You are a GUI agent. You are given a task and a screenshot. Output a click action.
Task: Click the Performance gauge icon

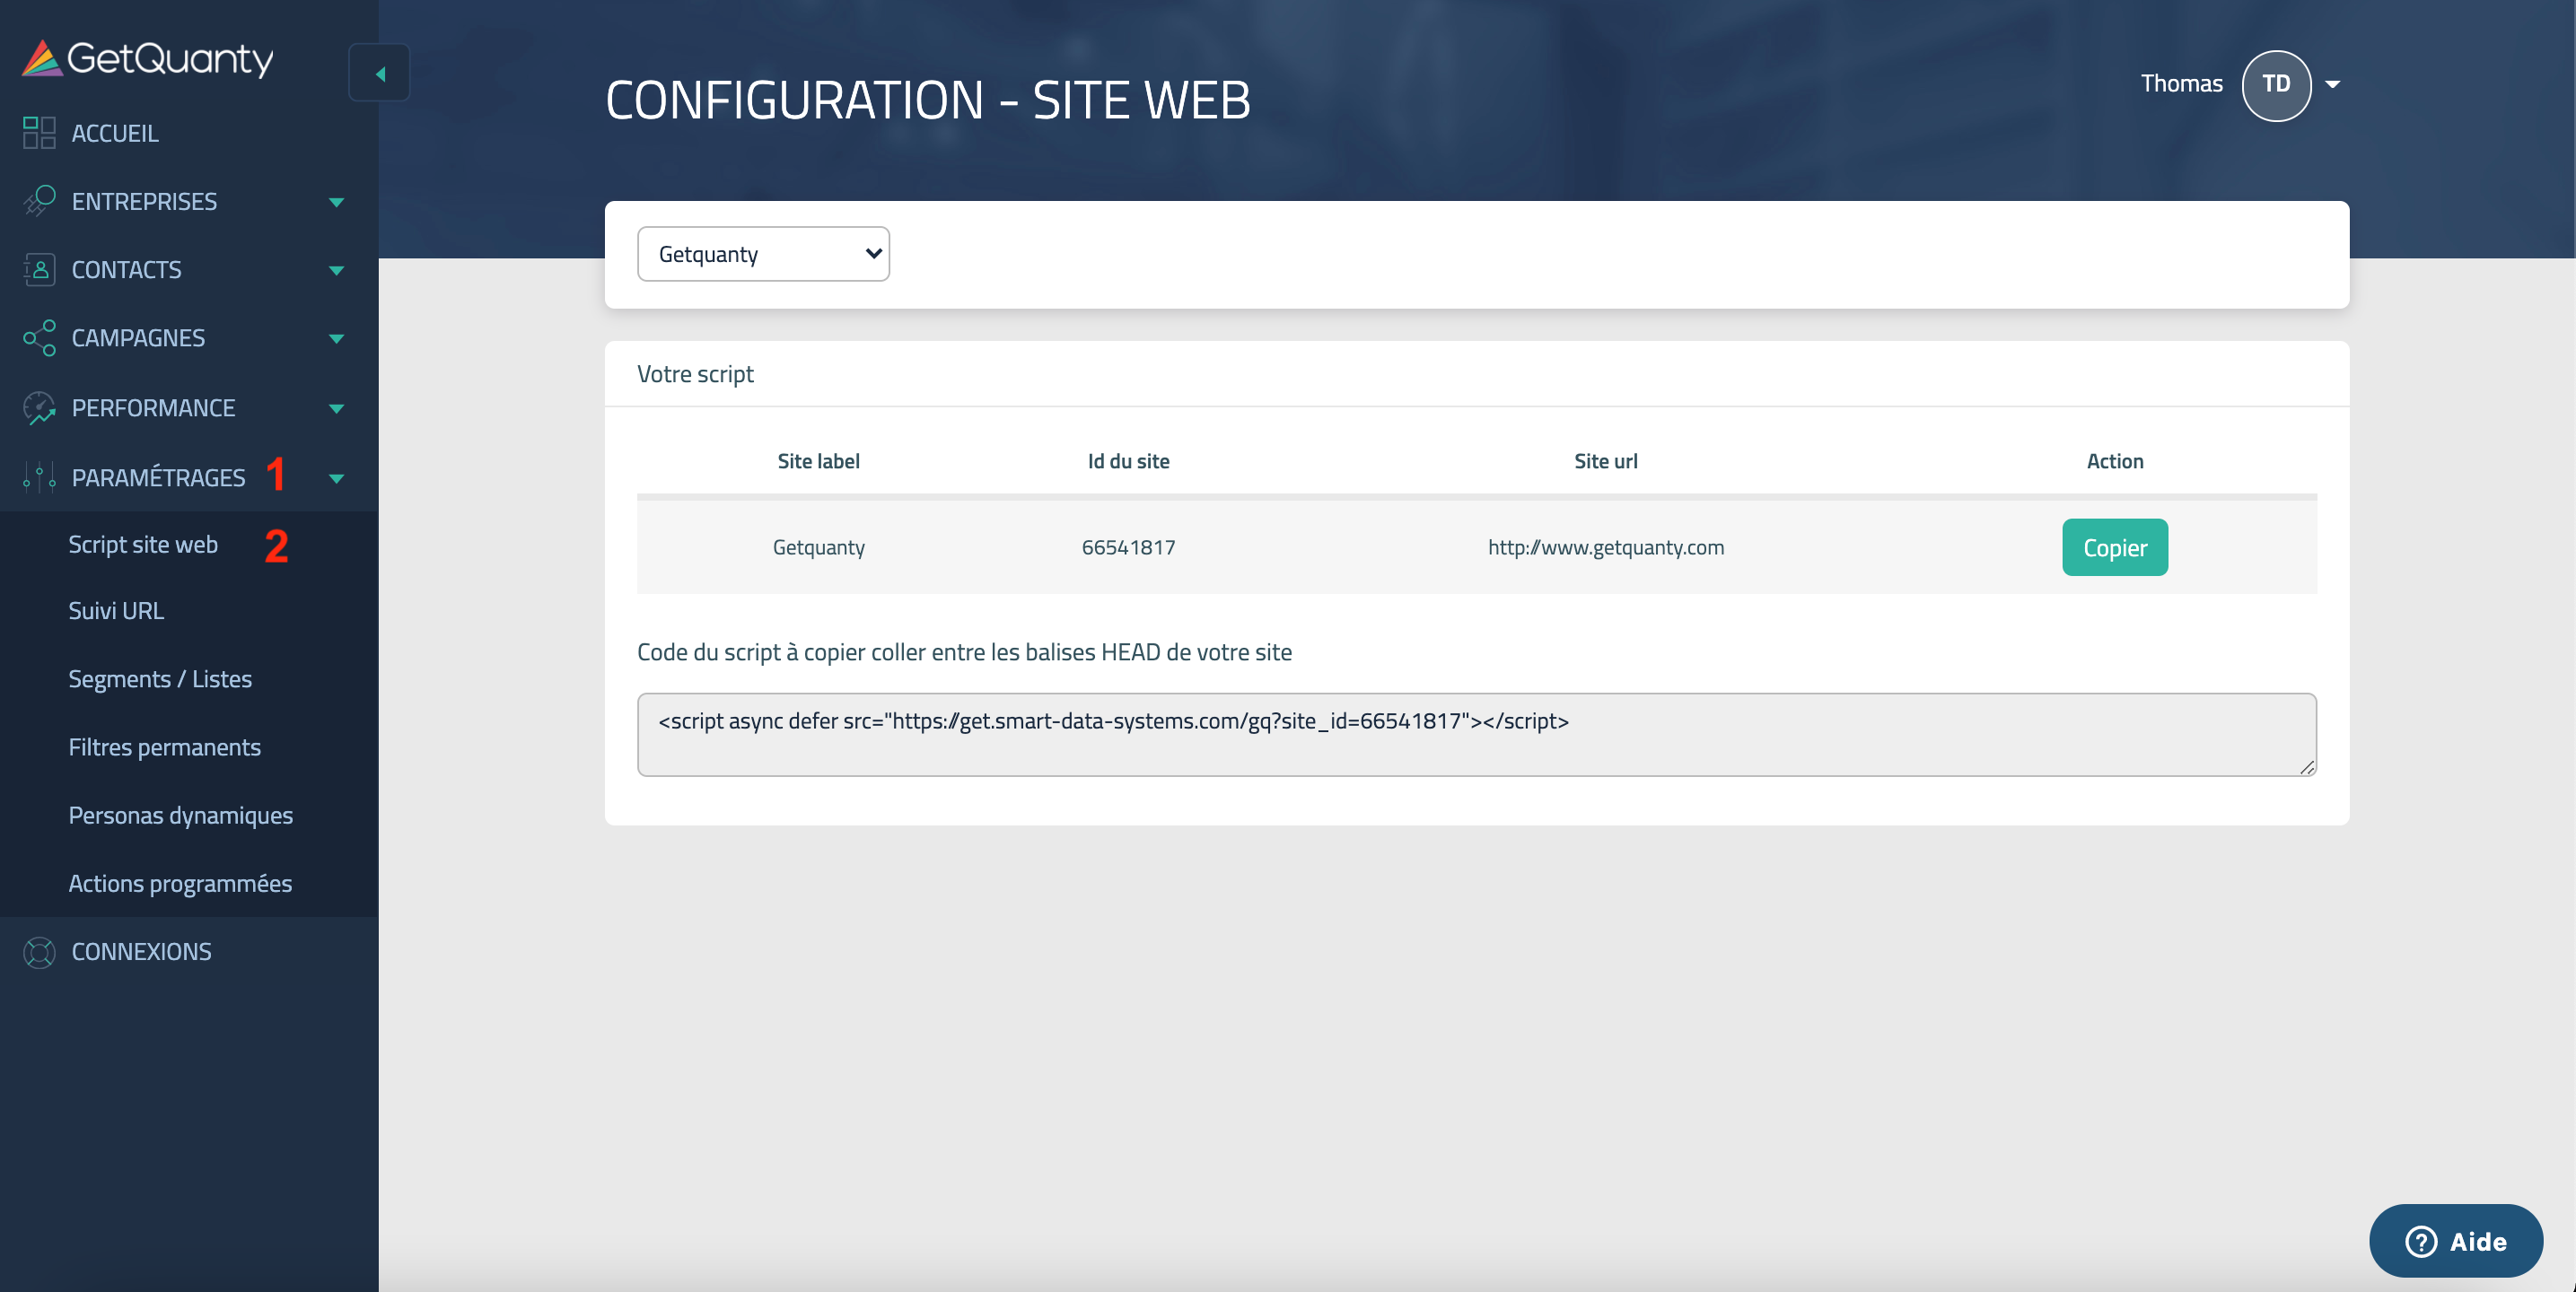[x=39, y=408]
